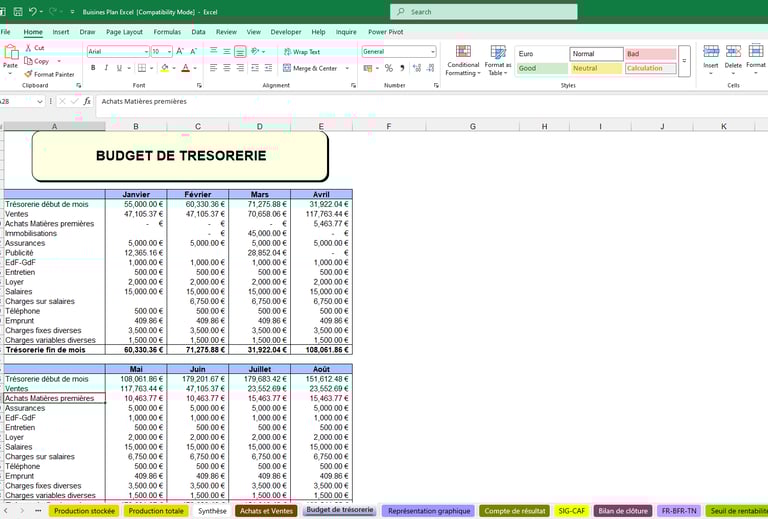Screen dimensions: 768x519
Task: Toggle Underline formatting
Action: click(119, 68)
